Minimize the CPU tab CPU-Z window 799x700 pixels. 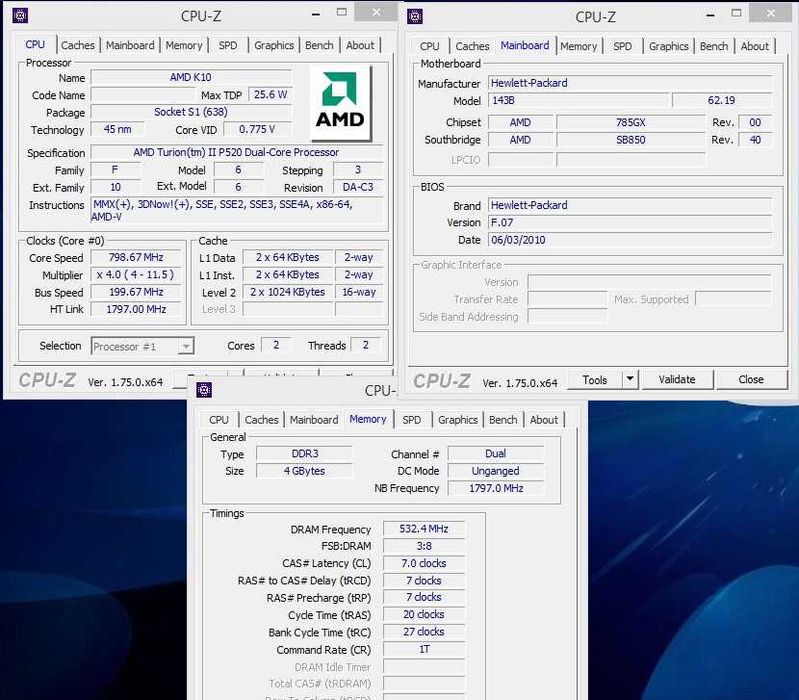[x=316, y=14]
